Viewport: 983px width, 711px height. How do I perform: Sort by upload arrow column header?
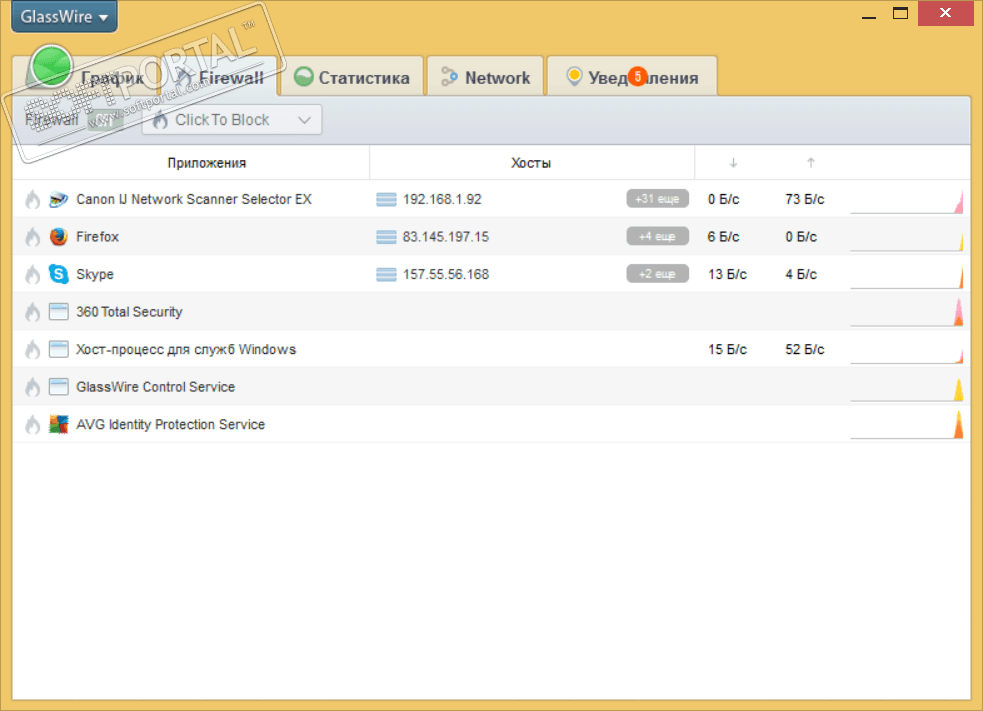[x=811, y=163]
